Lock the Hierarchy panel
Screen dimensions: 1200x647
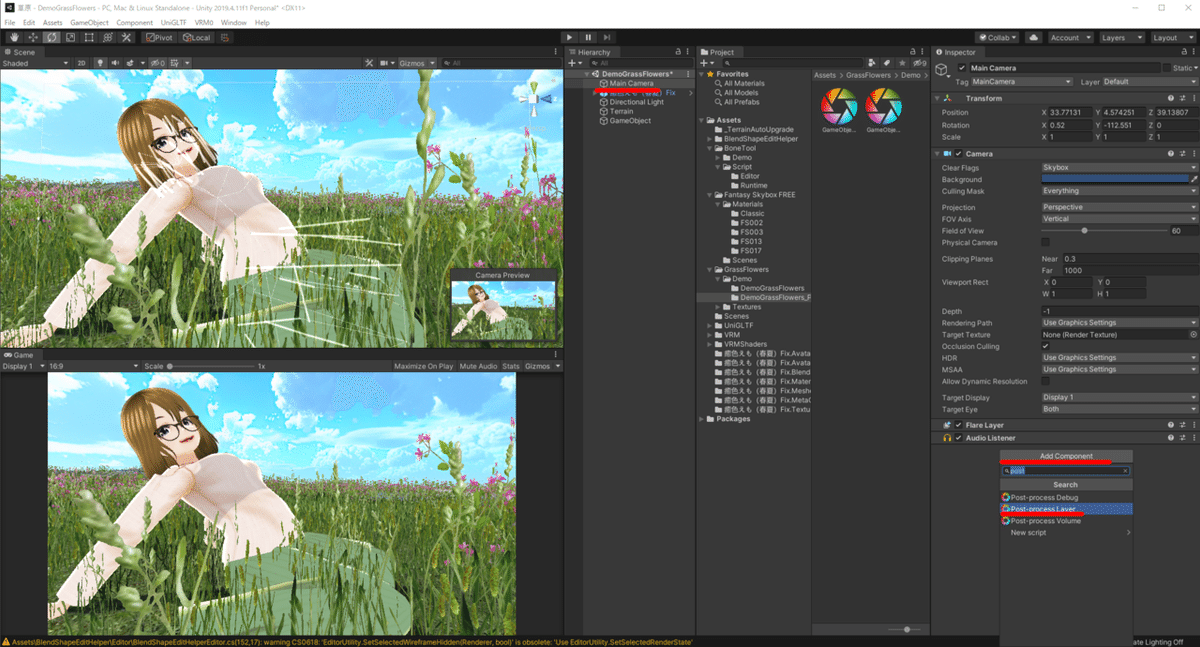(x=679, y=51)
